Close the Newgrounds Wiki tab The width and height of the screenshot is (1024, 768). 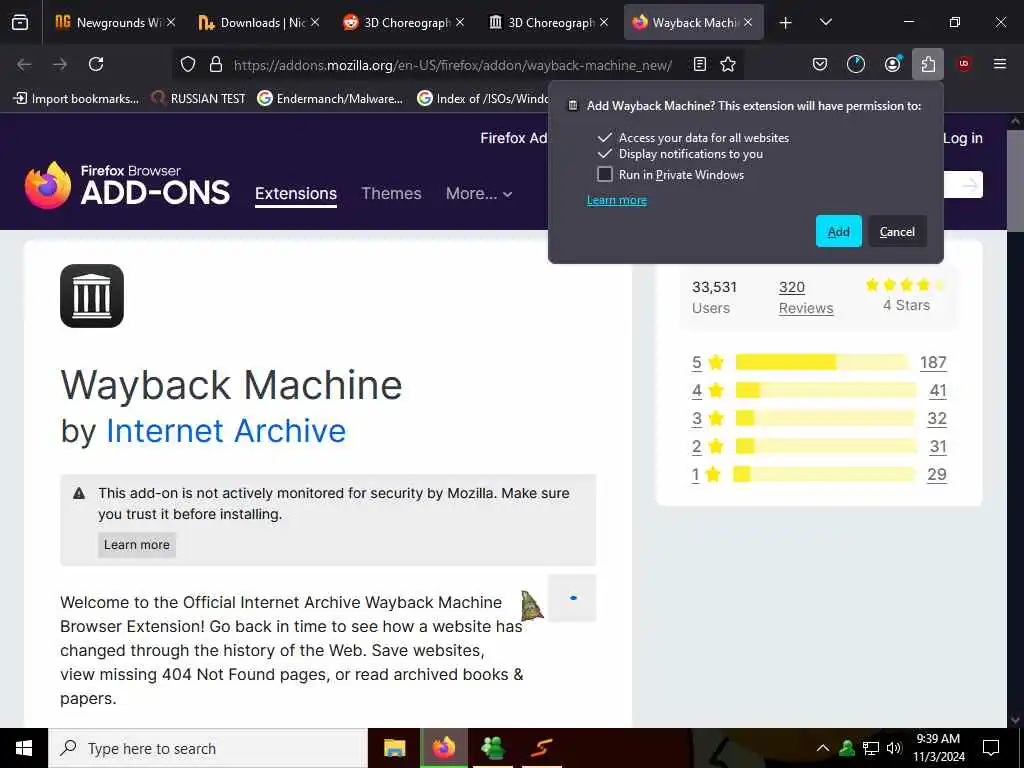[x=171, y=22]
